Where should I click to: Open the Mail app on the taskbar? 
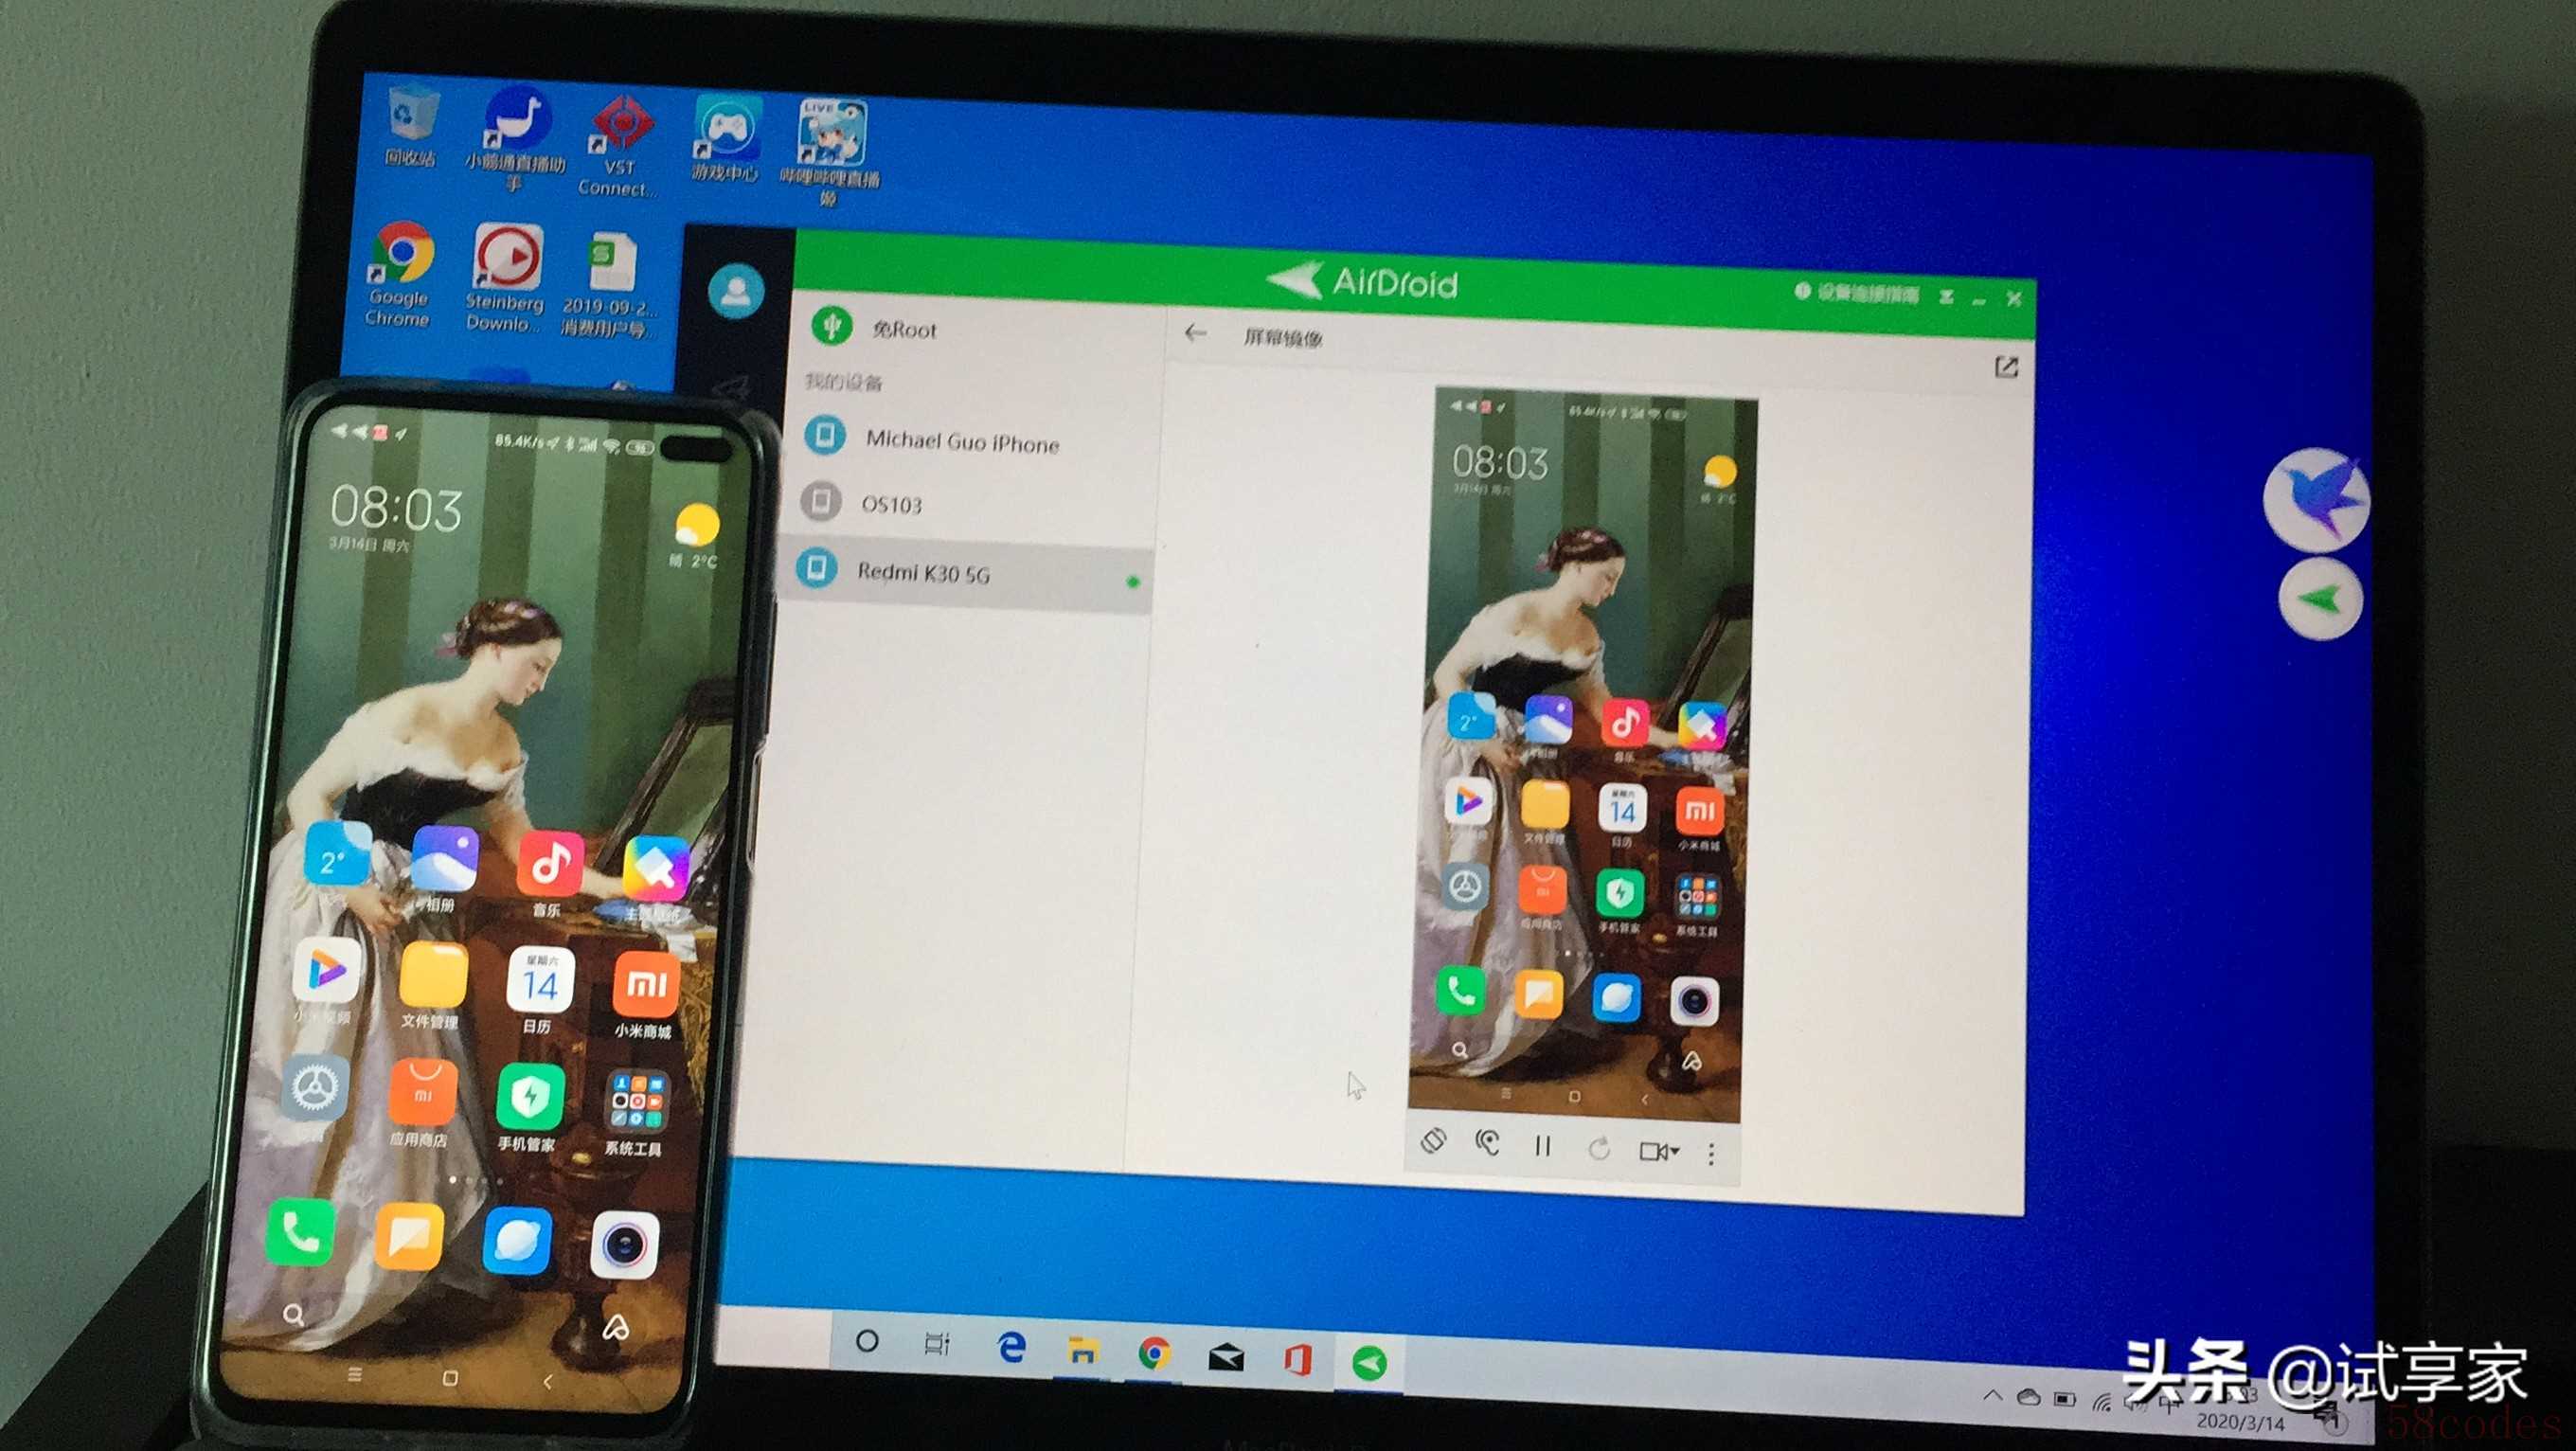pos(1226,1357)
